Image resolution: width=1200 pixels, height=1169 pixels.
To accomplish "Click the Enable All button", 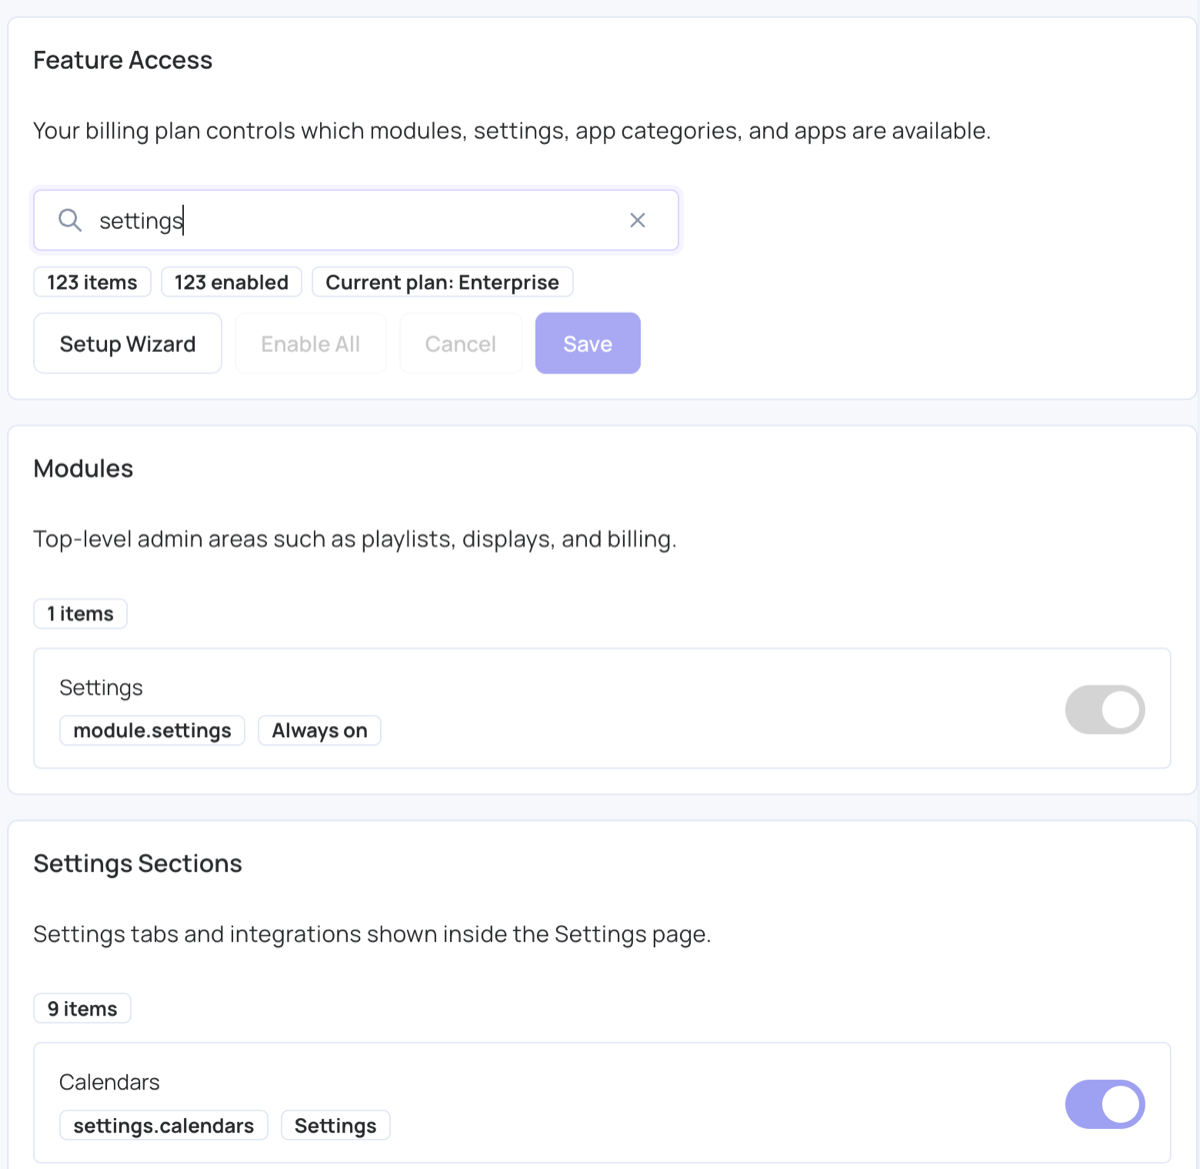I will pos(311,343).
